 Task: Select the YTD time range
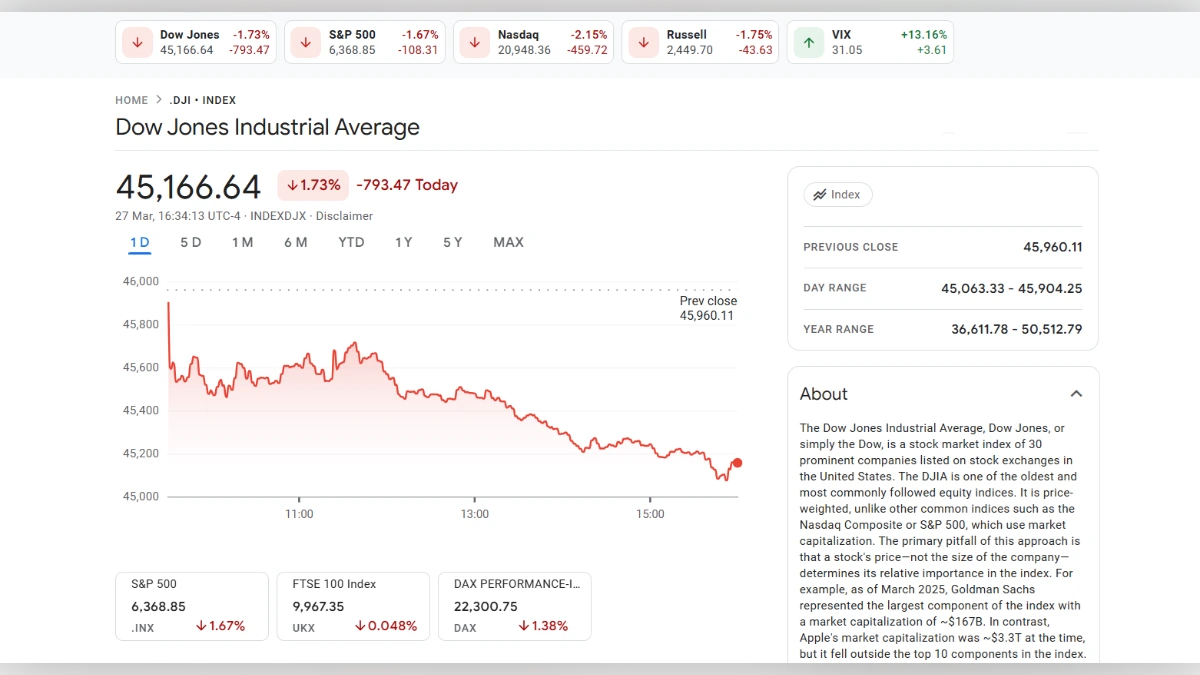pyautogui.click(x=350, y=242)
